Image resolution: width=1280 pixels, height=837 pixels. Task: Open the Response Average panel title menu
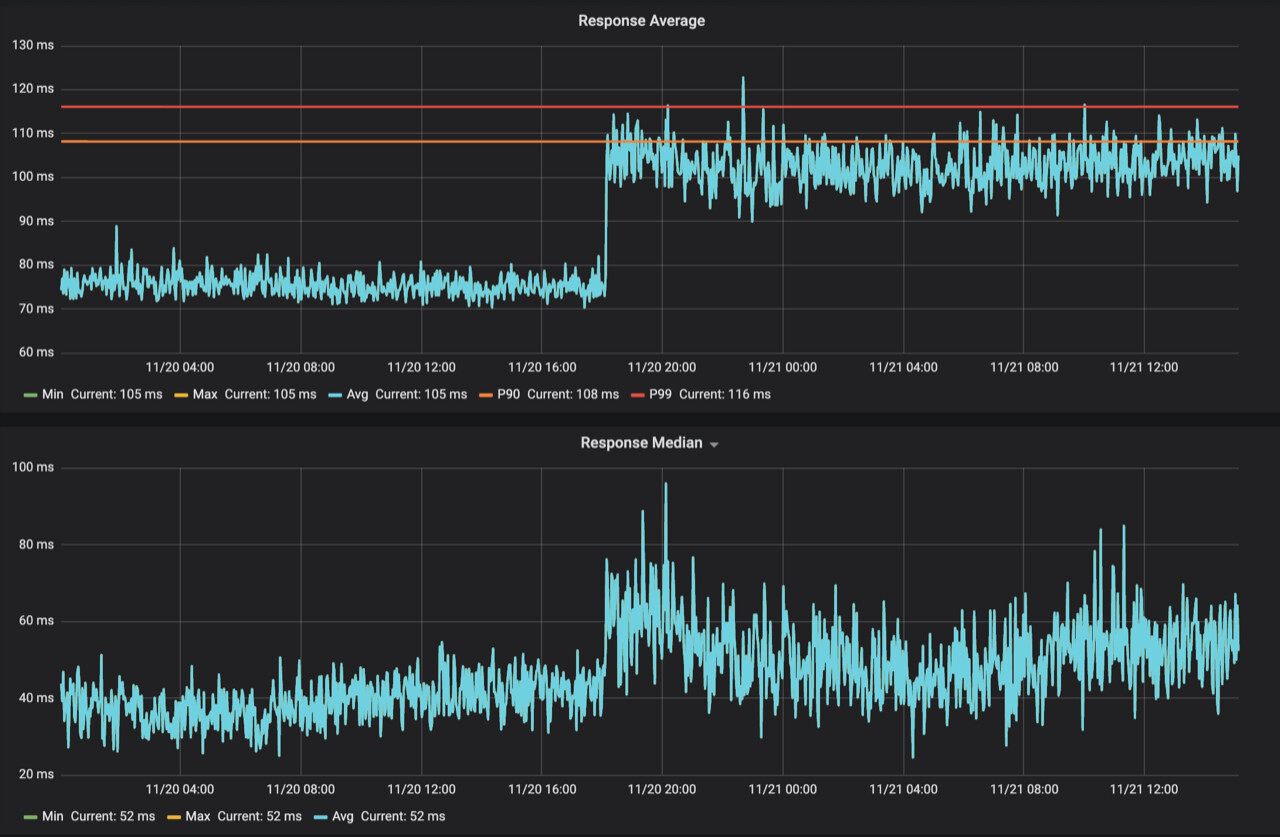(641, 21)
